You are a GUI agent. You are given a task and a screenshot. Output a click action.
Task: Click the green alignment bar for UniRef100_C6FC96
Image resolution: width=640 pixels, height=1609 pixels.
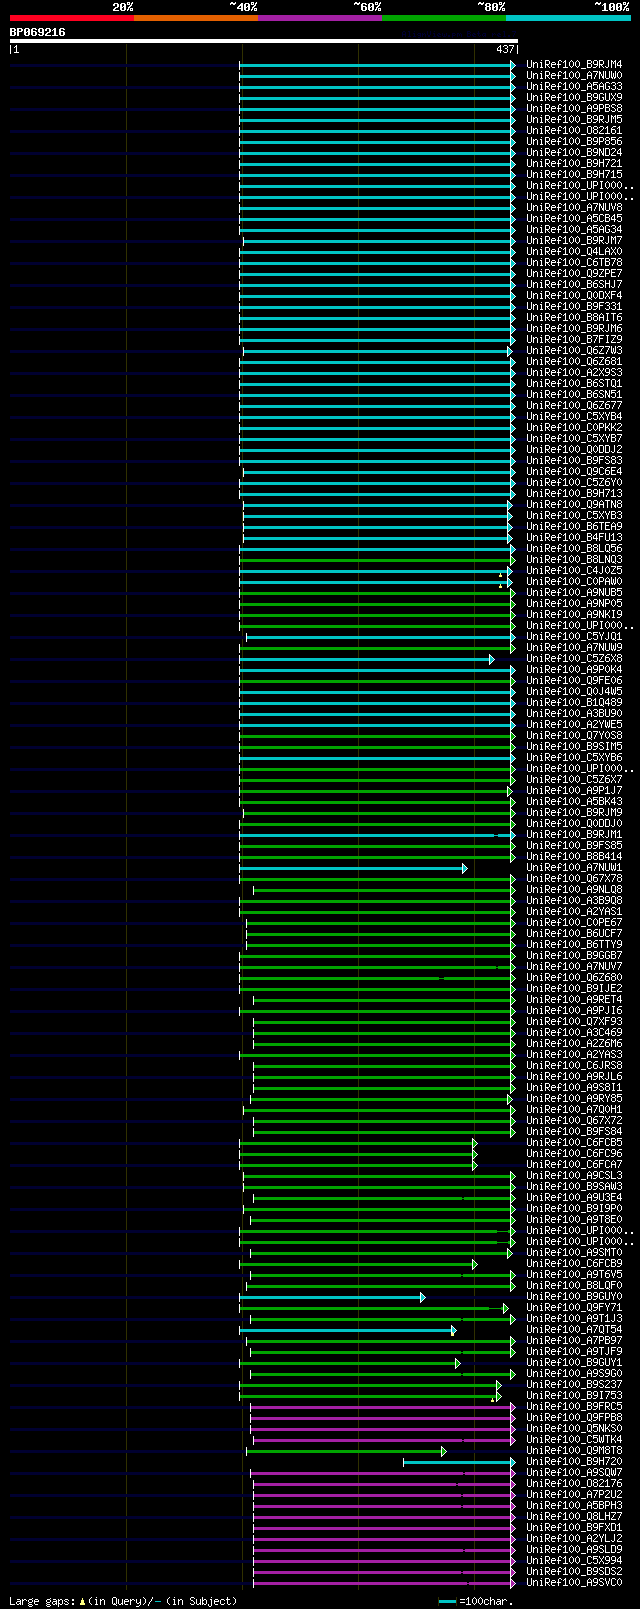pos(358,1155)
